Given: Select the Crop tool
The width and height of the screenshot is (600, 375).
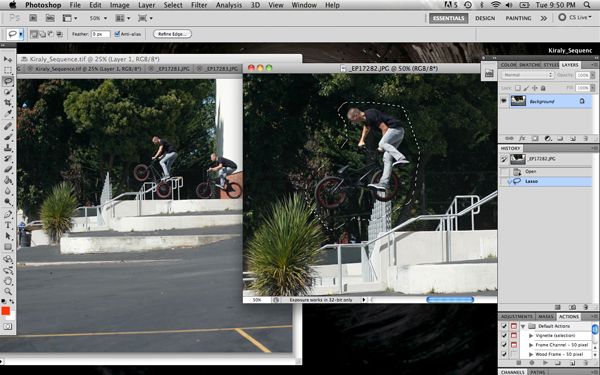Looking at the screenshot, I should click(8, 103).
